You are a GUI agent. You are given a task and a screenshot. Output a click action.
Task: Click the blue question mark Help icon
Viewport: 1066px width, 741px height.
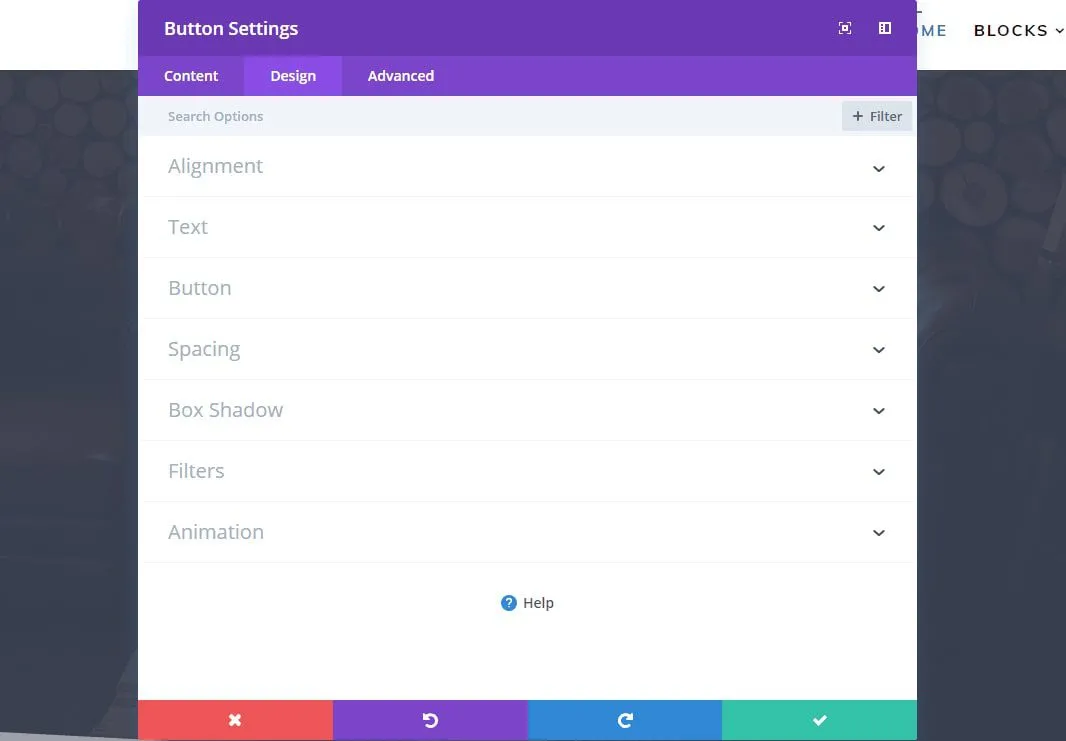pos(509,603)
